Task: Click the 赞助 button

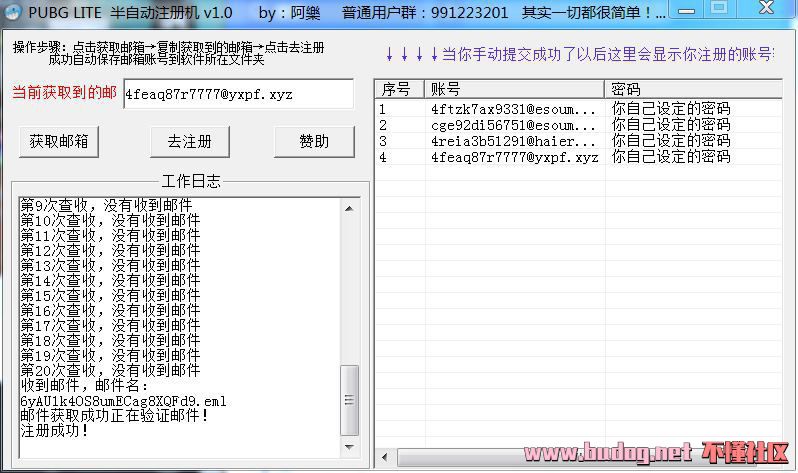Action: (x=314, y=142)
